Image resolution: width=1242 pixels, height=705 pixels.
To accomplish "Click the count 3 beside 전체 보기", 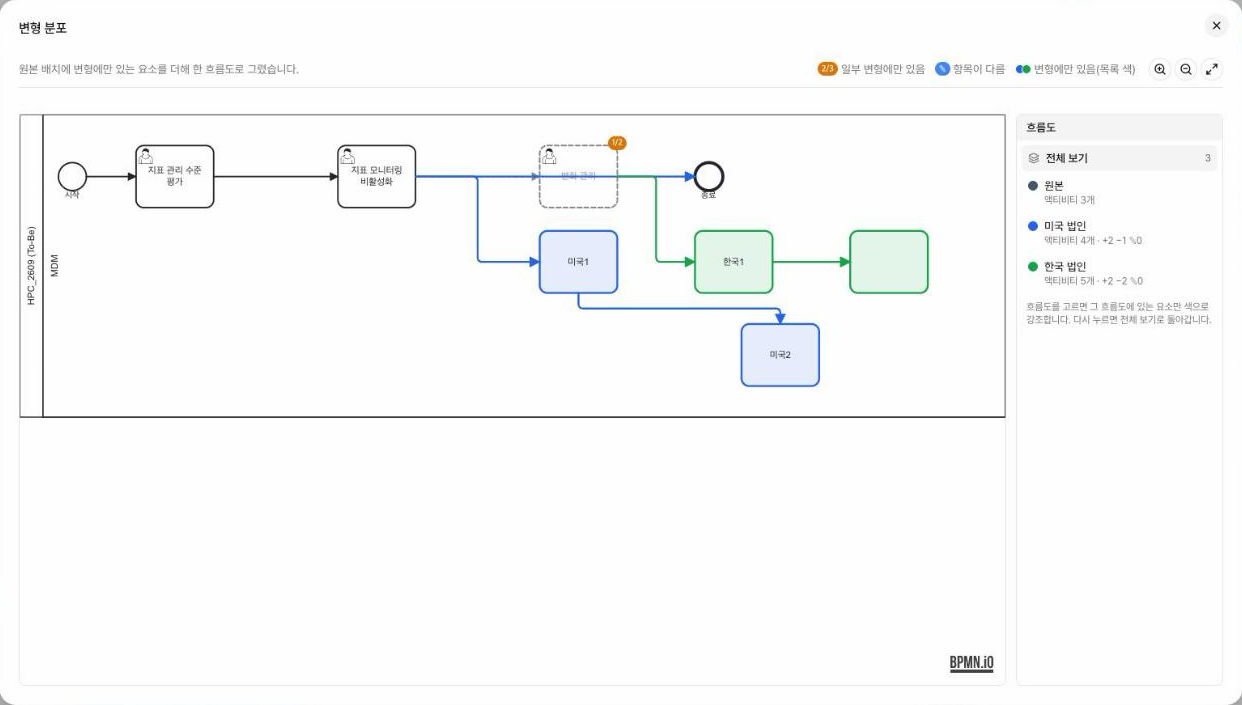I will [x=1207, y=158].
